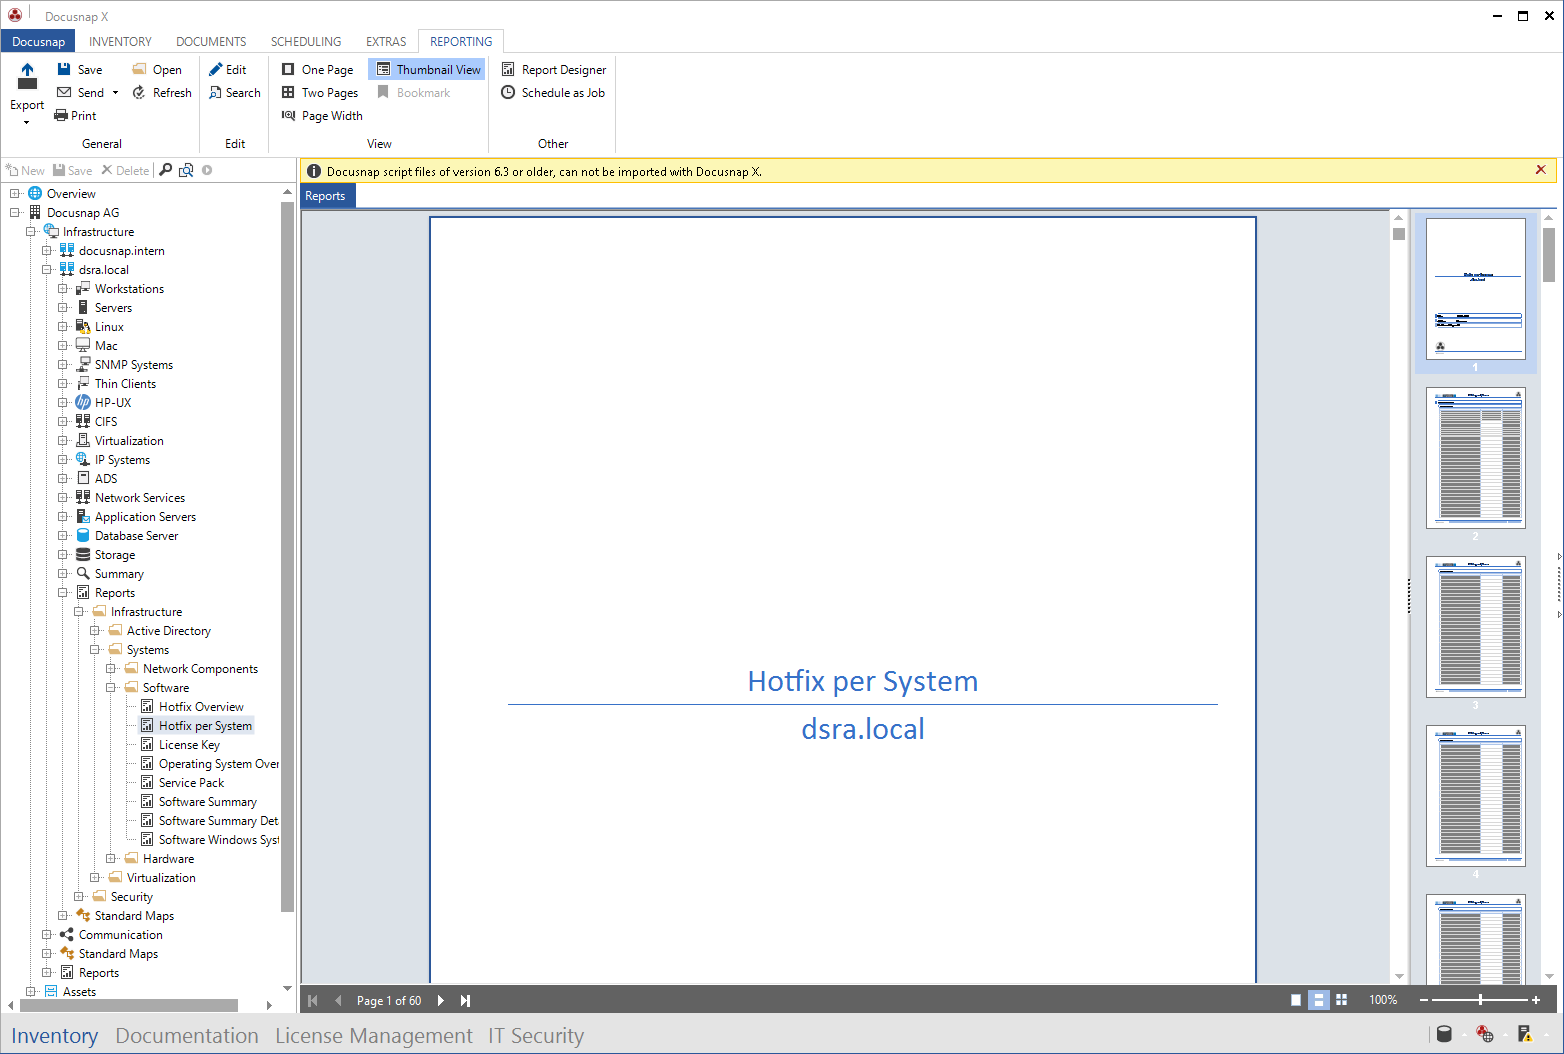Screen dimensions: 1564x1054
Task: Select the One Page view icon
Action: 288,69
